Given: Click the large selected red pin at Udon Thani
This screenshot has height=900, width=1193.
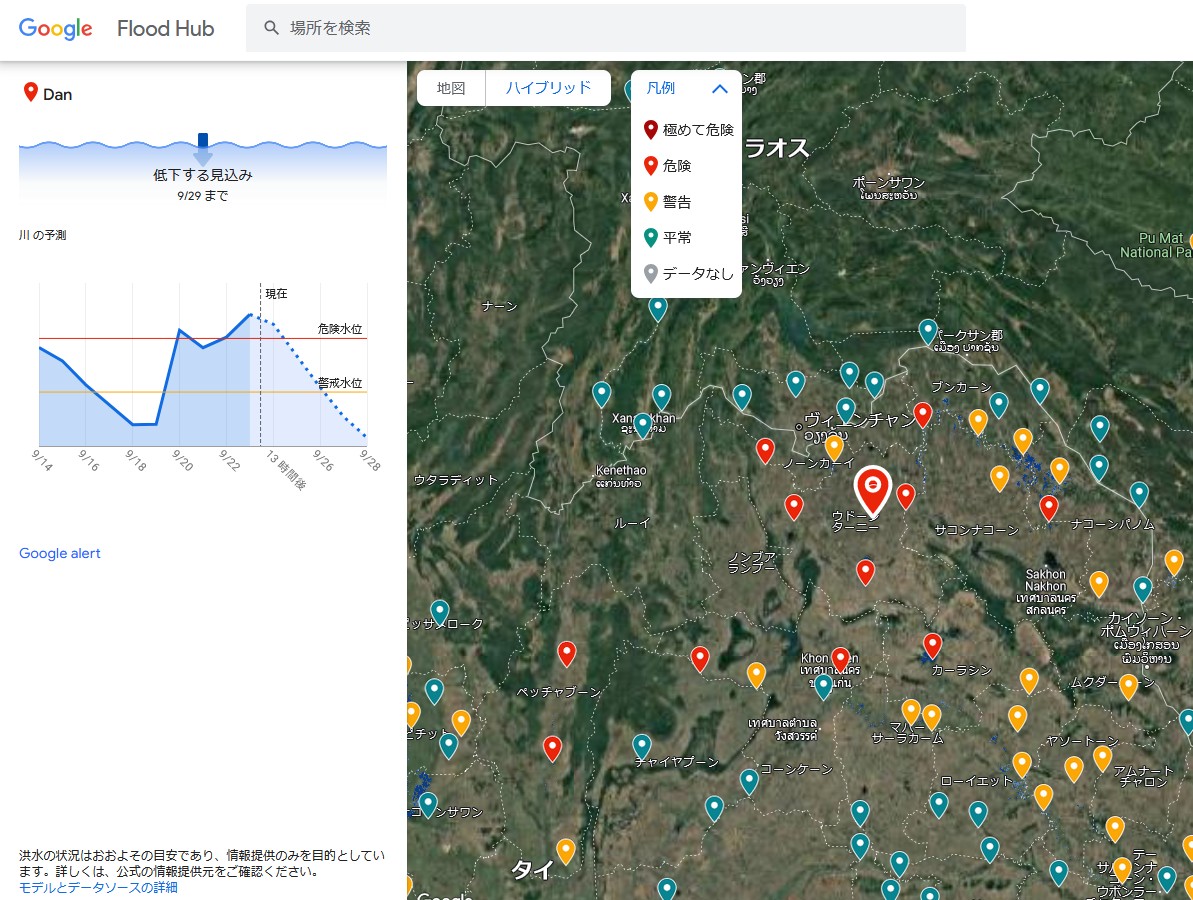Looking at the screenshot, I should [x=873, y=490].
